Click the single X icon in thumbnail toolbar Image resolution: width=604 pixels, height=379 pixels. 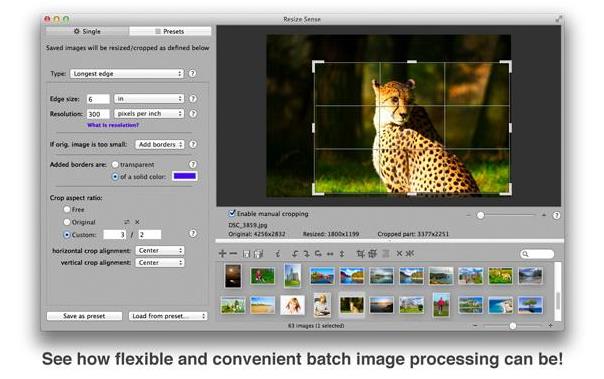tap(399, 253)
